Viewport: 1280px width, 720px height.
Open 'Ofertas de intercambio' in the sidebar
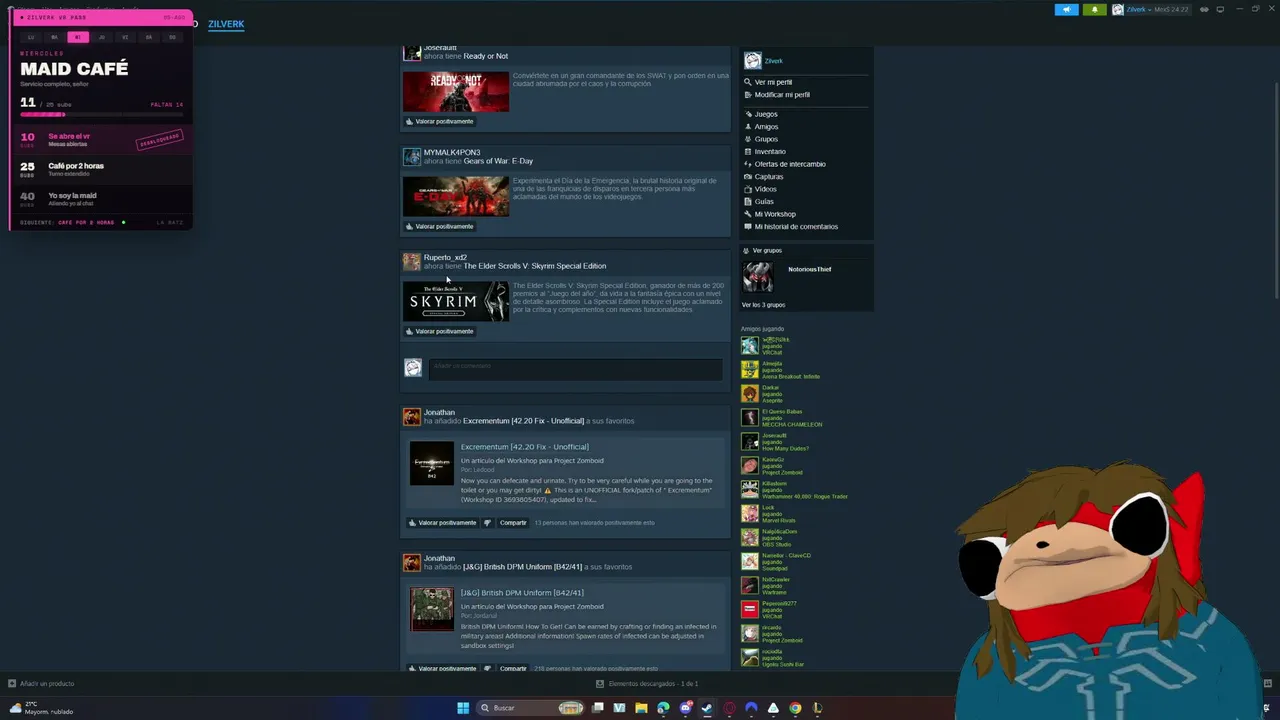(x=790, y=164)
